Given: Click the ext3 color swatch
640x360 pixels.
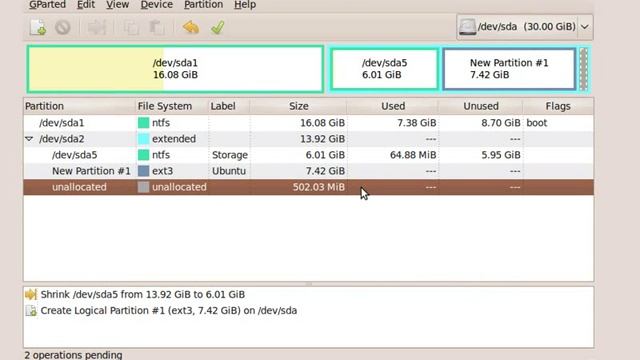Looking at the screenshot, I should [143, 171].
